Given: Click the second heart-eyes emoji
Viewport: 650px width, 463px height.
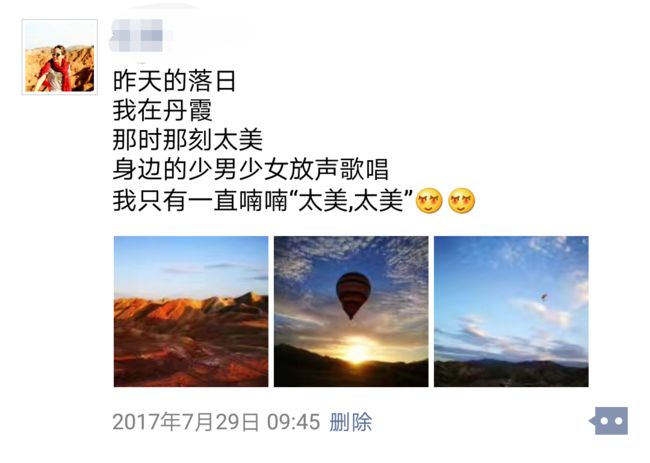Looking at the screenshot, I should (461, 201).
